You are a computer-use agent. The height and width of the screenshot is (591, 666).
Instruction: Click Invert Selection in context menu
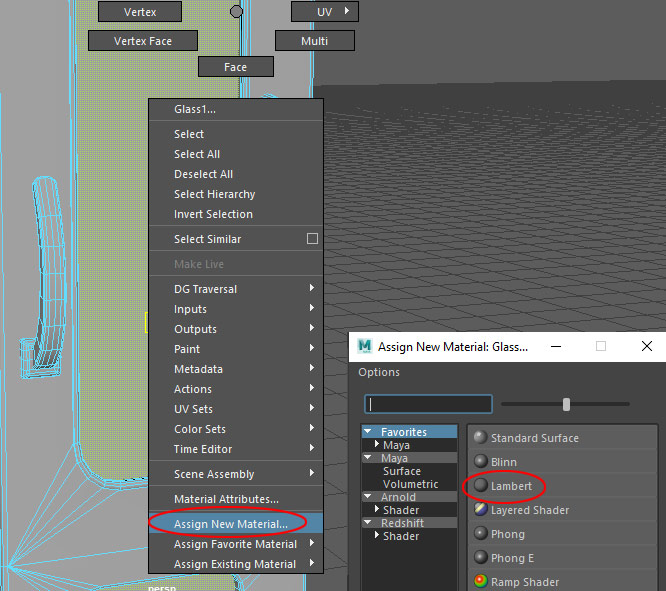click(213, 214)
